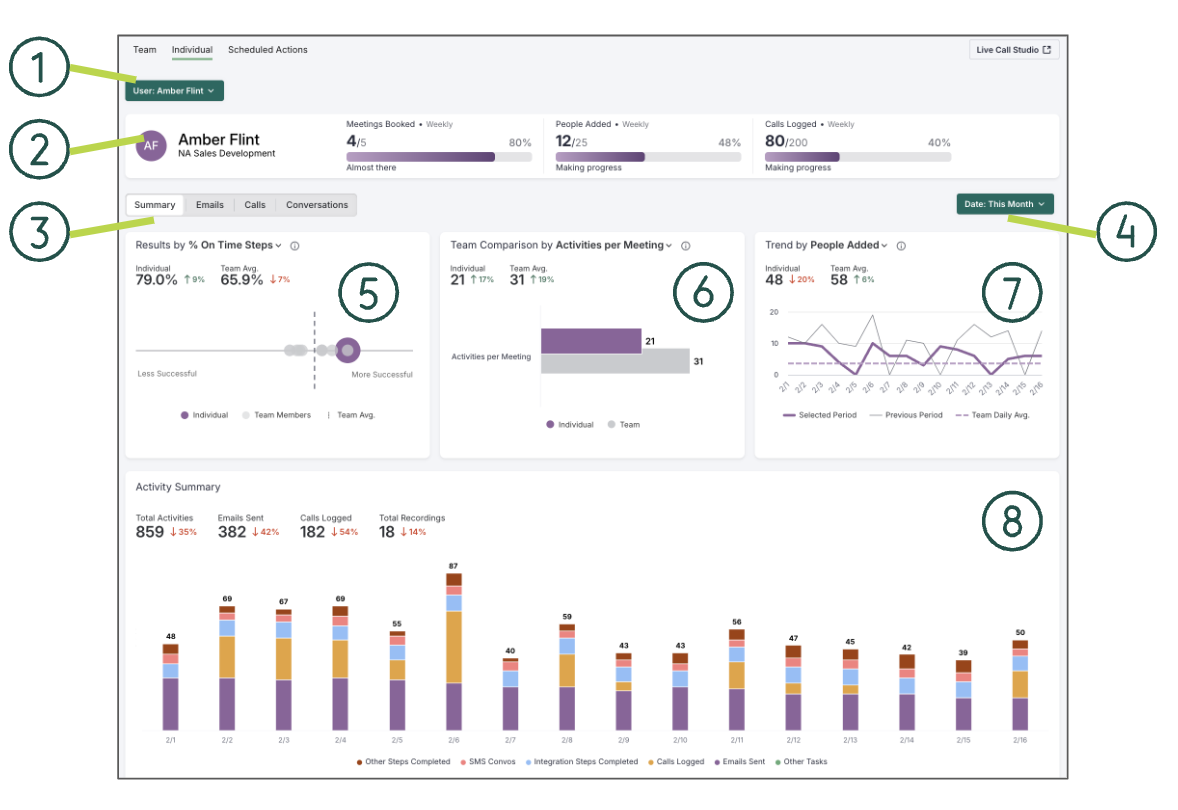Click the Meetings Booked progress bar
Screen dimensions: 1178x810
pos(439,157)
